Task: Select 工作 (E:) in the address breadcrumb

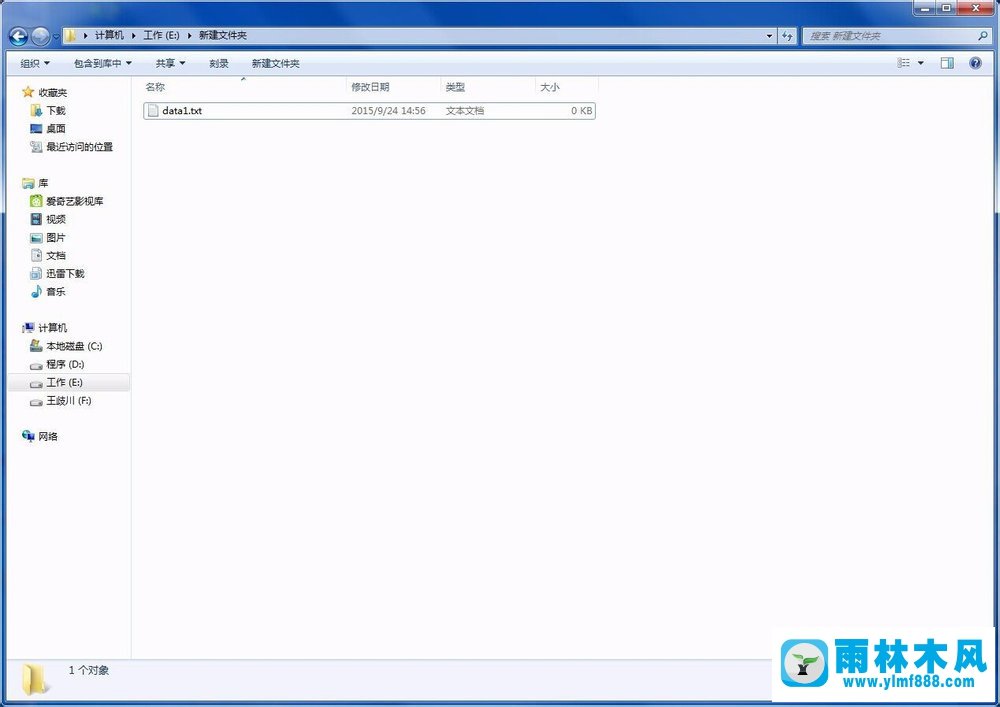Action: coord(161,35)
